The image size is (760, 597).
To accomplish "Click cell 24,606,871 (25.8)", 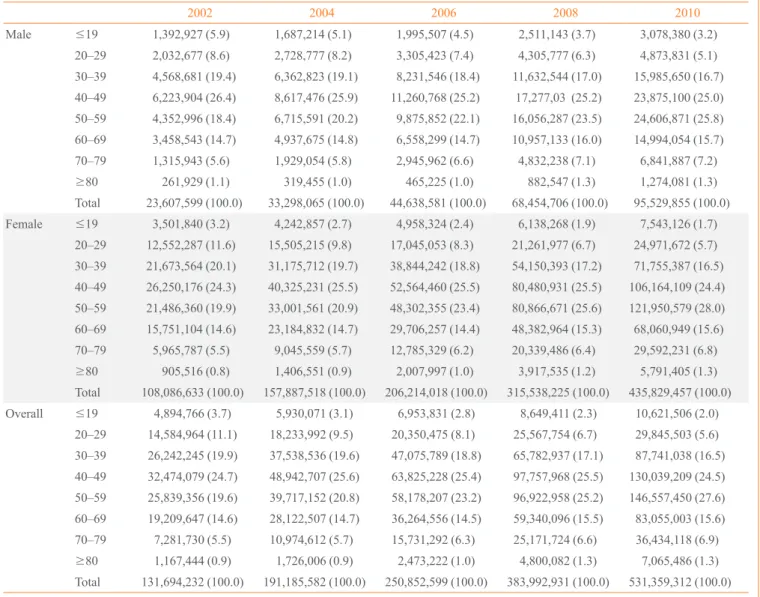I will pos(679,119).
